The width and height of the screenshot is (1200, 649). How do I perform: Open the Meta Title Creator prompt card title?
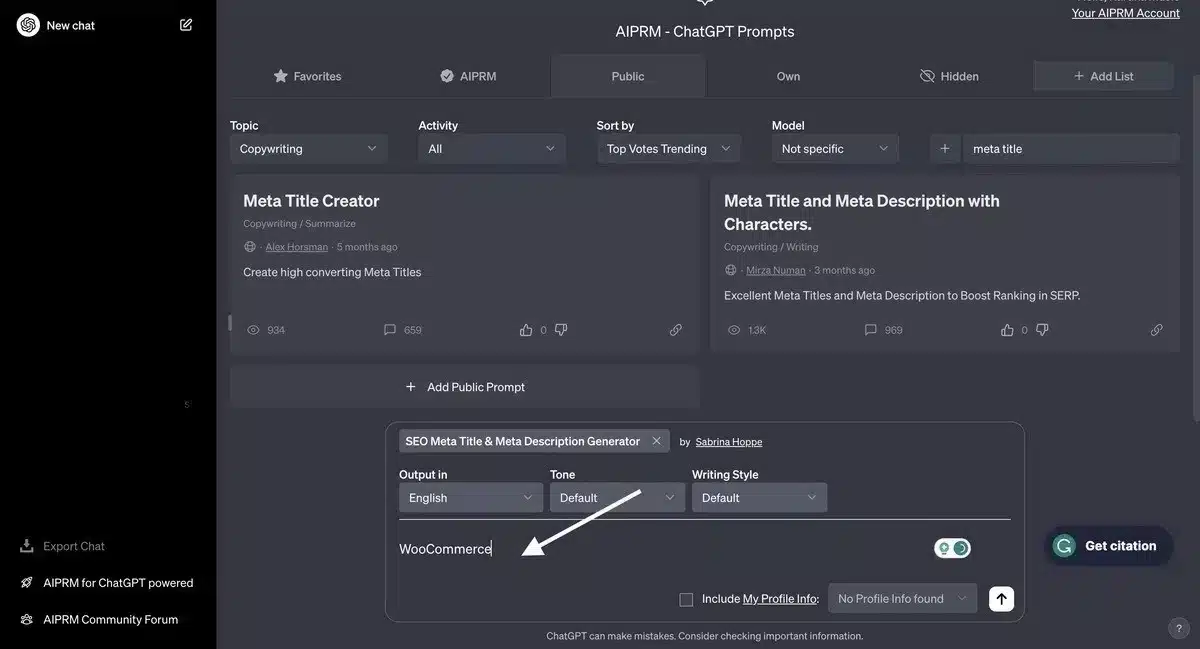311,201
